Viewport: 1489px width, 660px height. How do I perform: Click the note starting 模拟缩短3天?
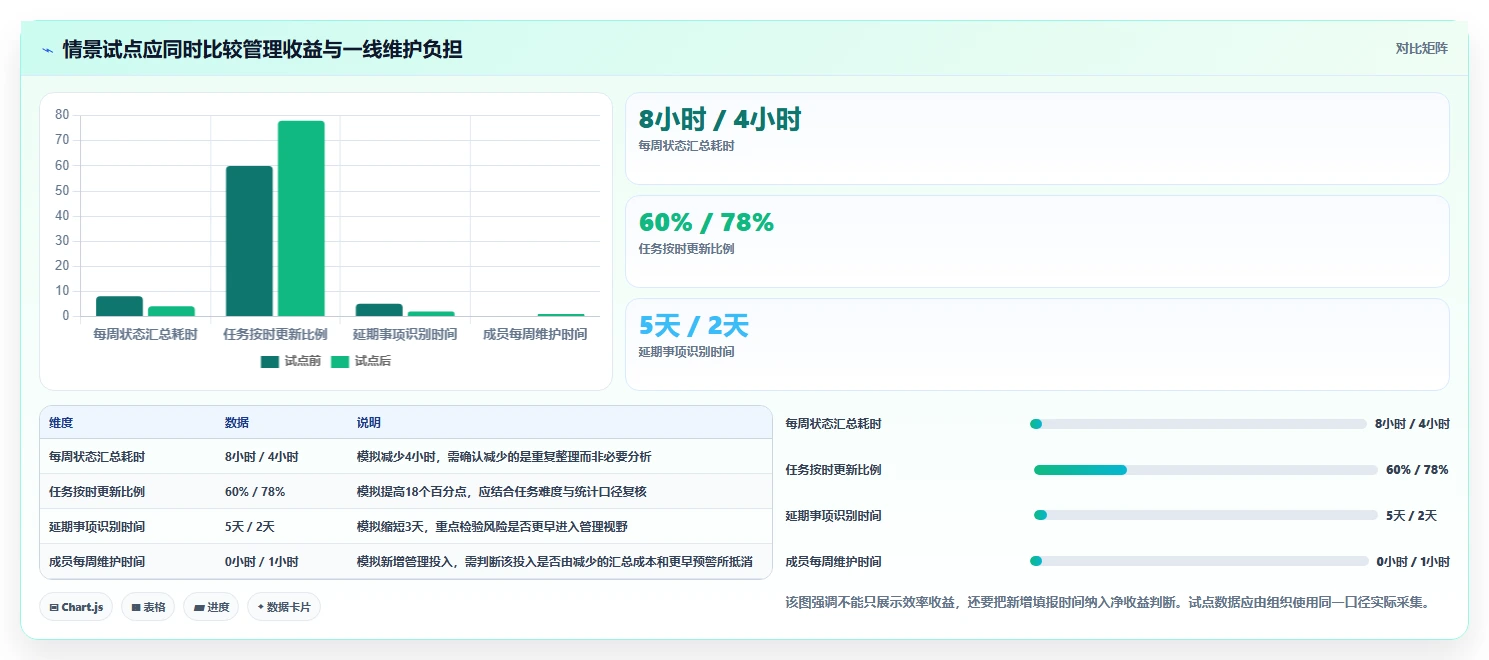point(493,527)
